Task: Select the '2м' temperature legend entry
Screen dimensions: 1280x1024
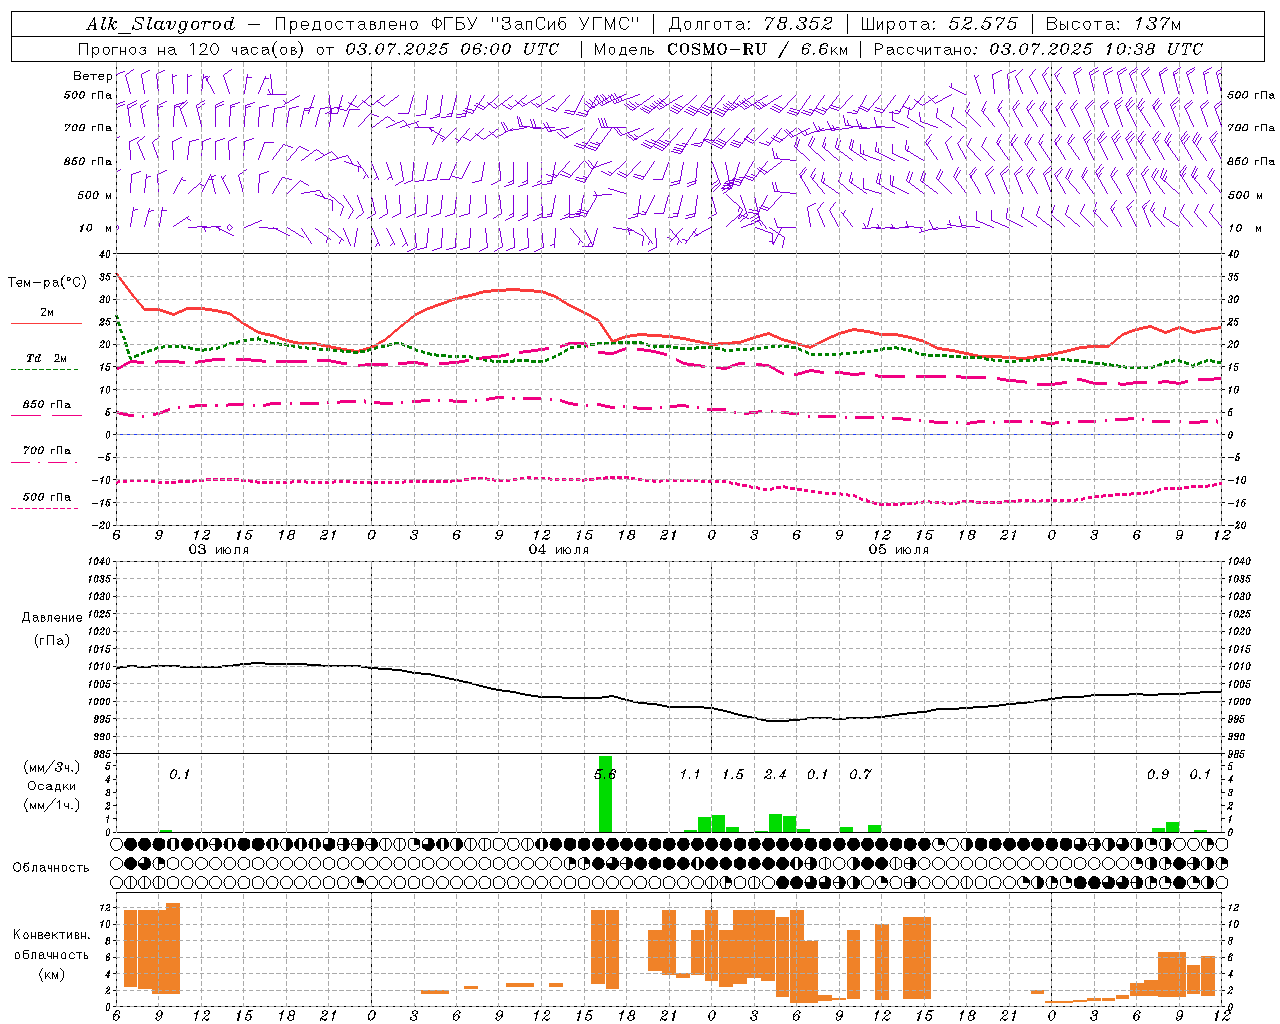Action: tap(47, 313)
